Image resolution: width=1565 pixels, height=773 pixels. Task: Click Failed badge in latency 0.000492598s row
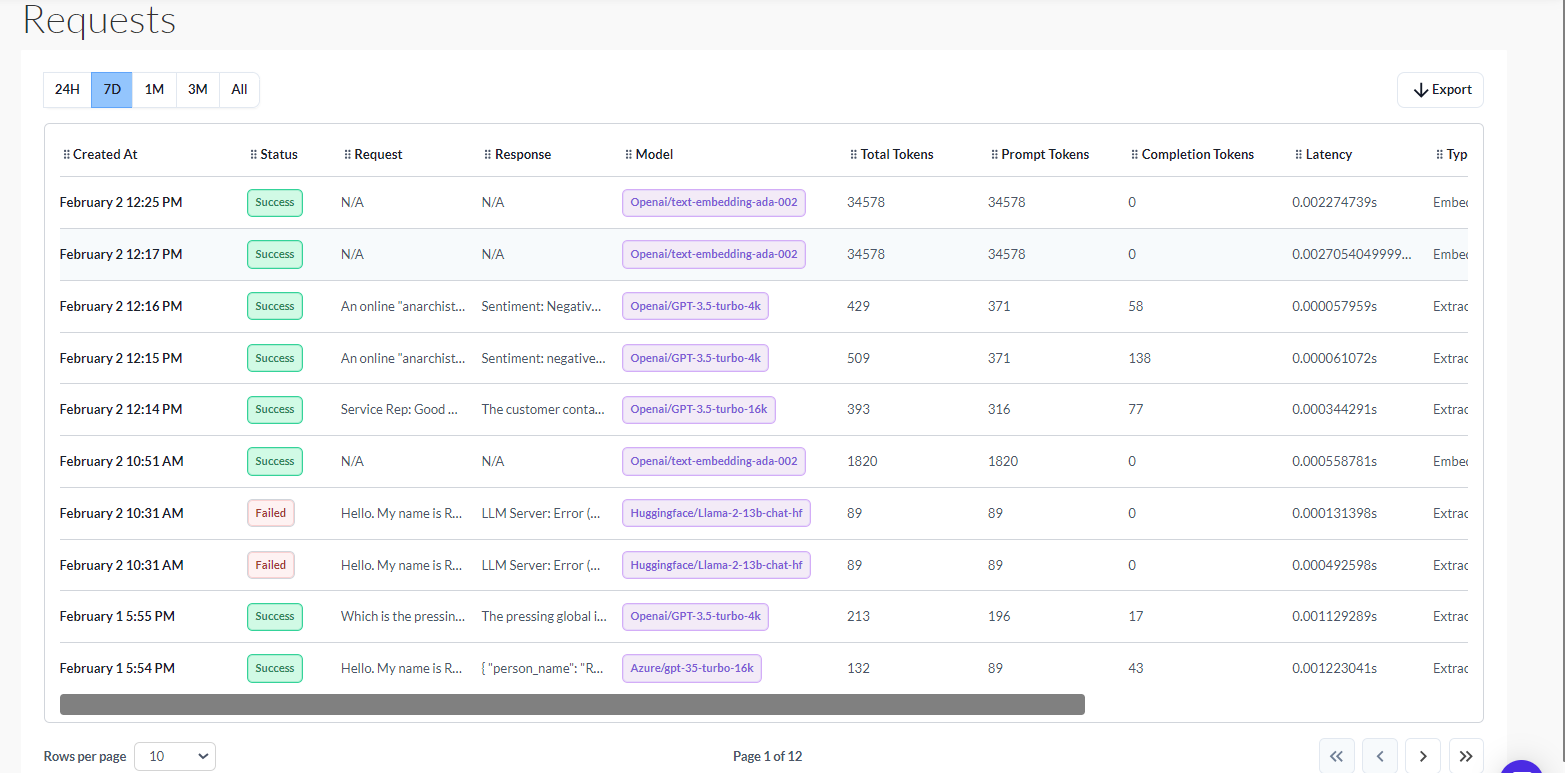[271, 565]
